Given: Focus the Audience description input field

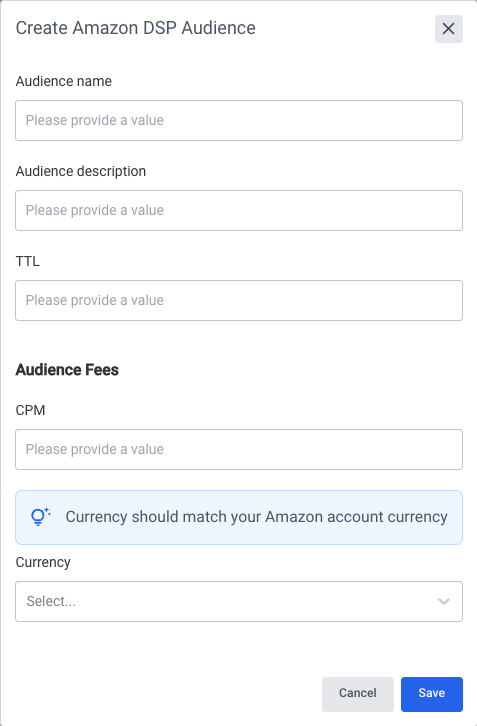Looking at the screenshot, I should [x=239, y=210].
